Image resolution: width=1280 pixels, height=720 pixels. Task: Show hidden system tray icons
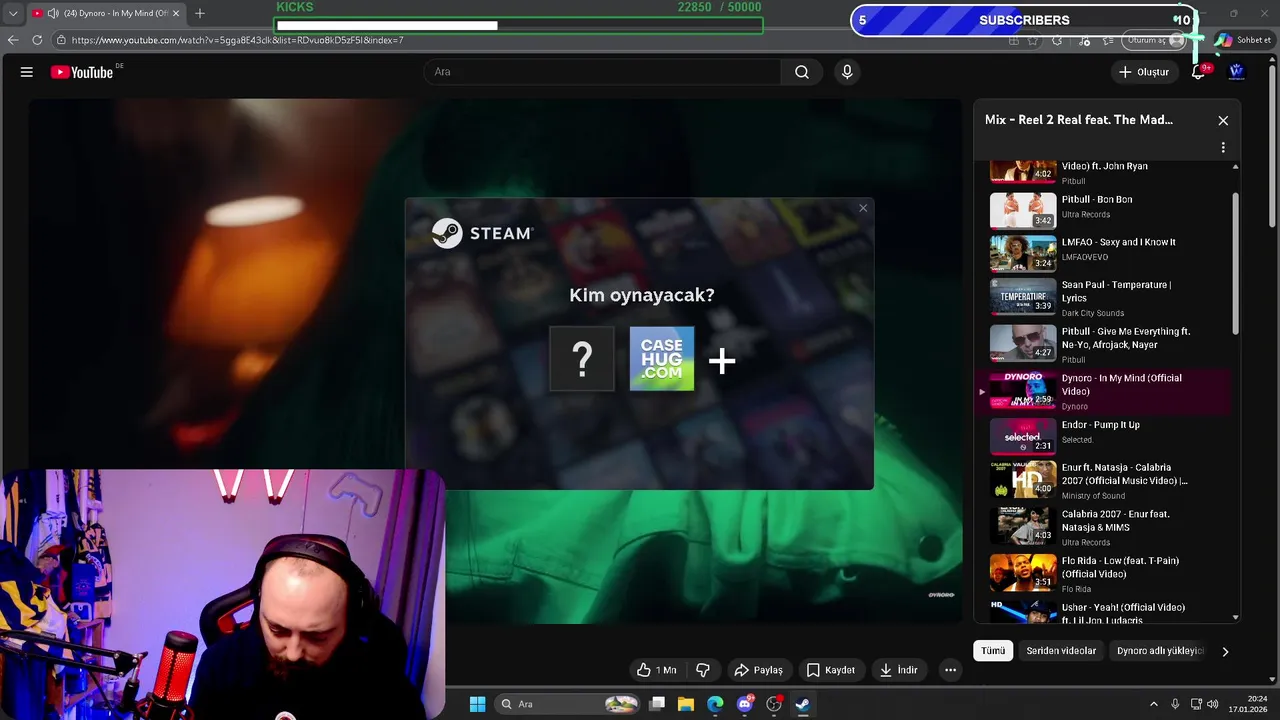(1153, 704)
